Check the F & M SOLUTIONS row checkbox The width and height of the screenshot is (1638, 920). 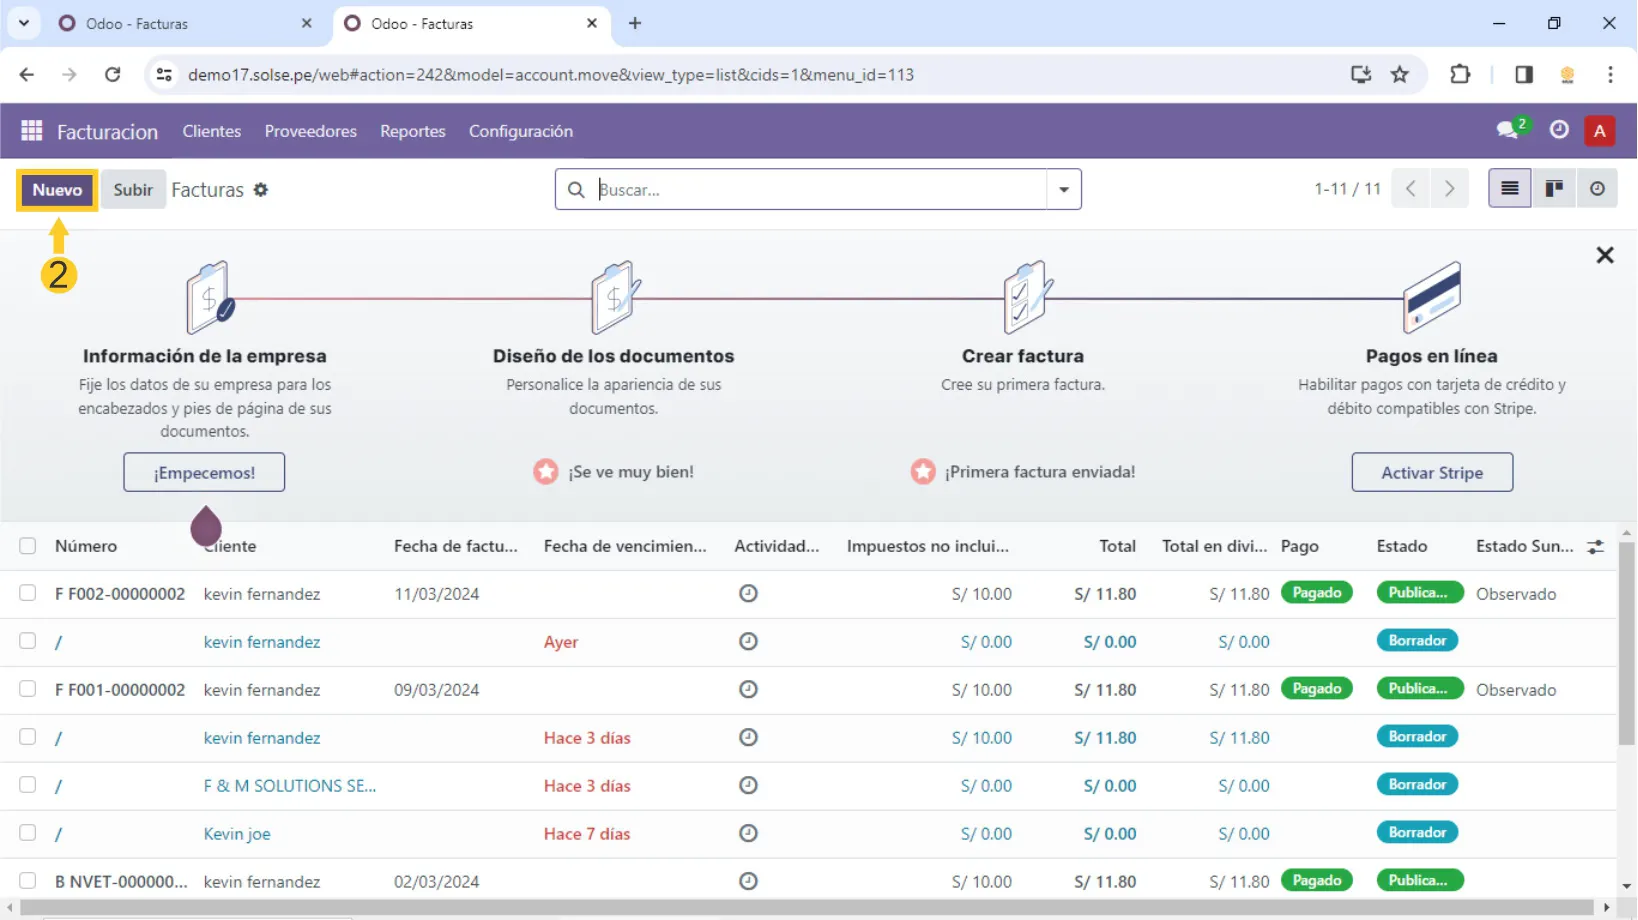point(28,785)
